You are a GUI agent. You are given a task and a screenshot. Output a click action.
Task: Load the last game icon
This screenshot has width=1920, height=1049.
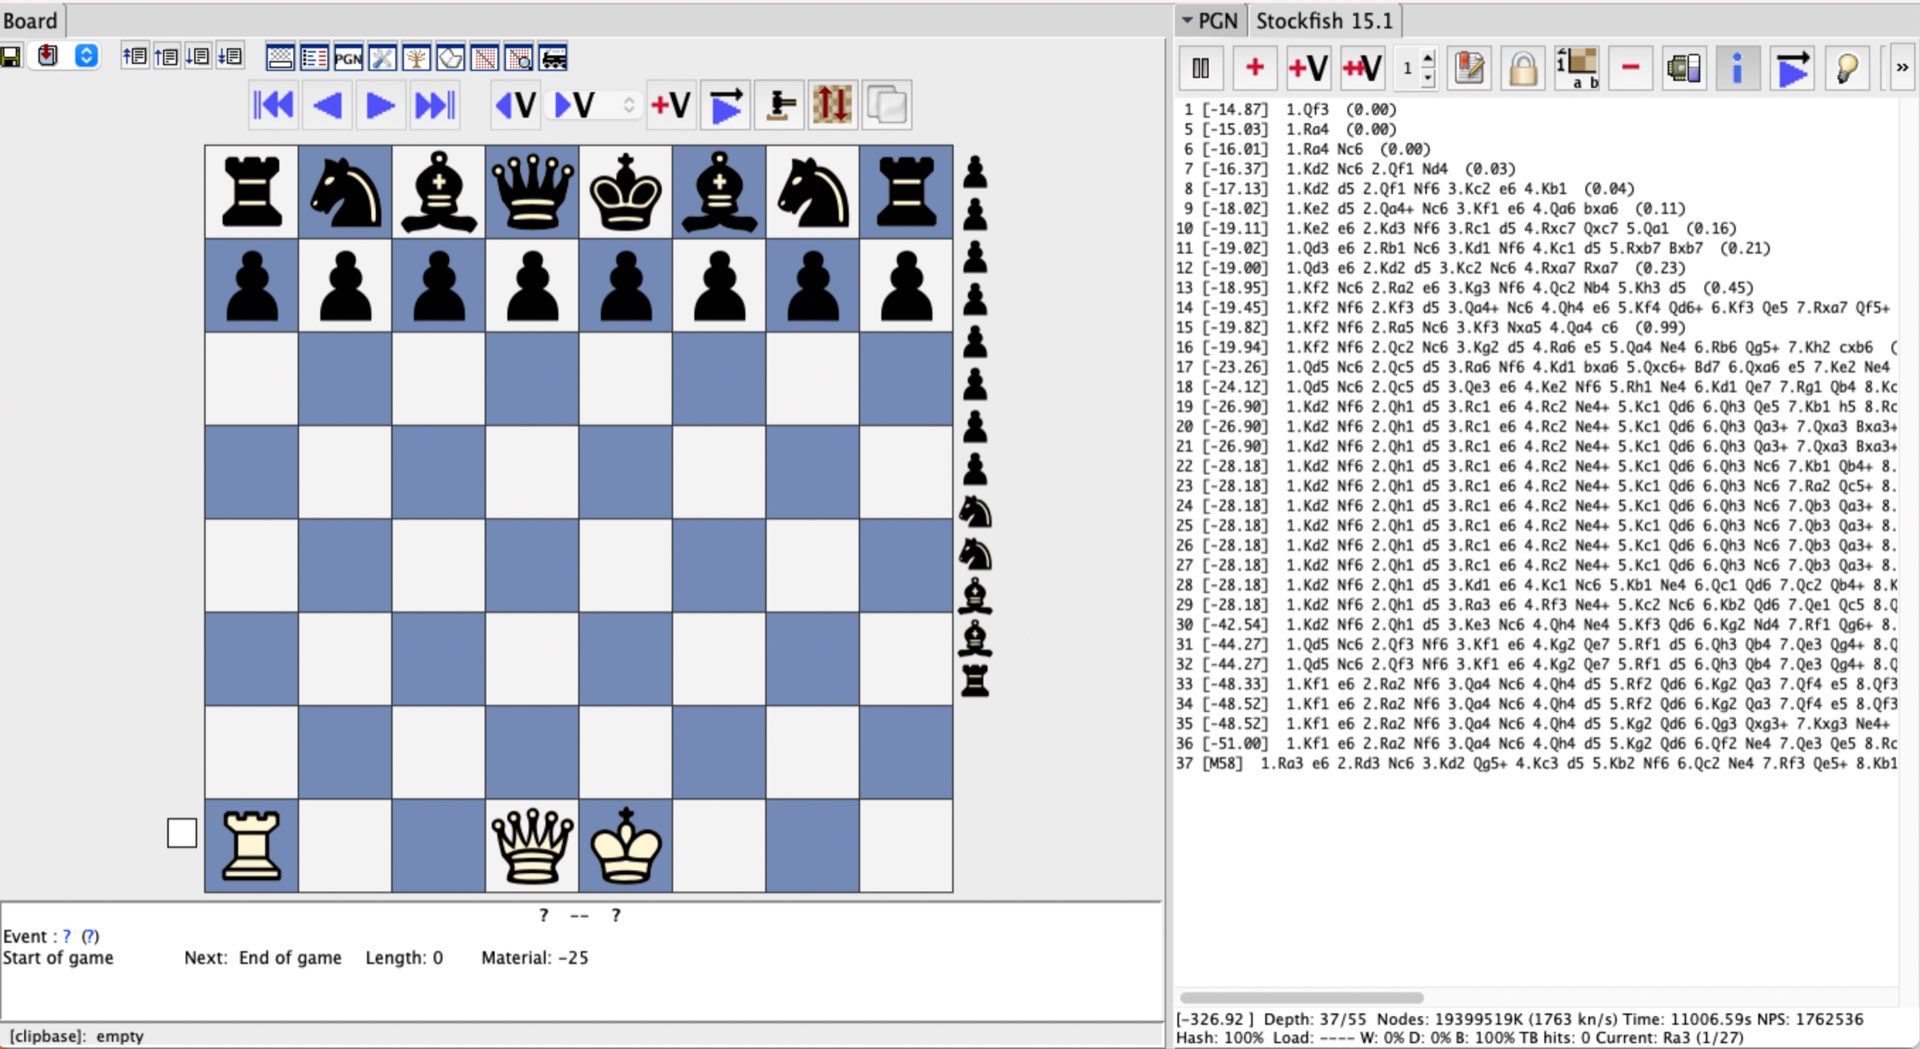pos(230,57)
